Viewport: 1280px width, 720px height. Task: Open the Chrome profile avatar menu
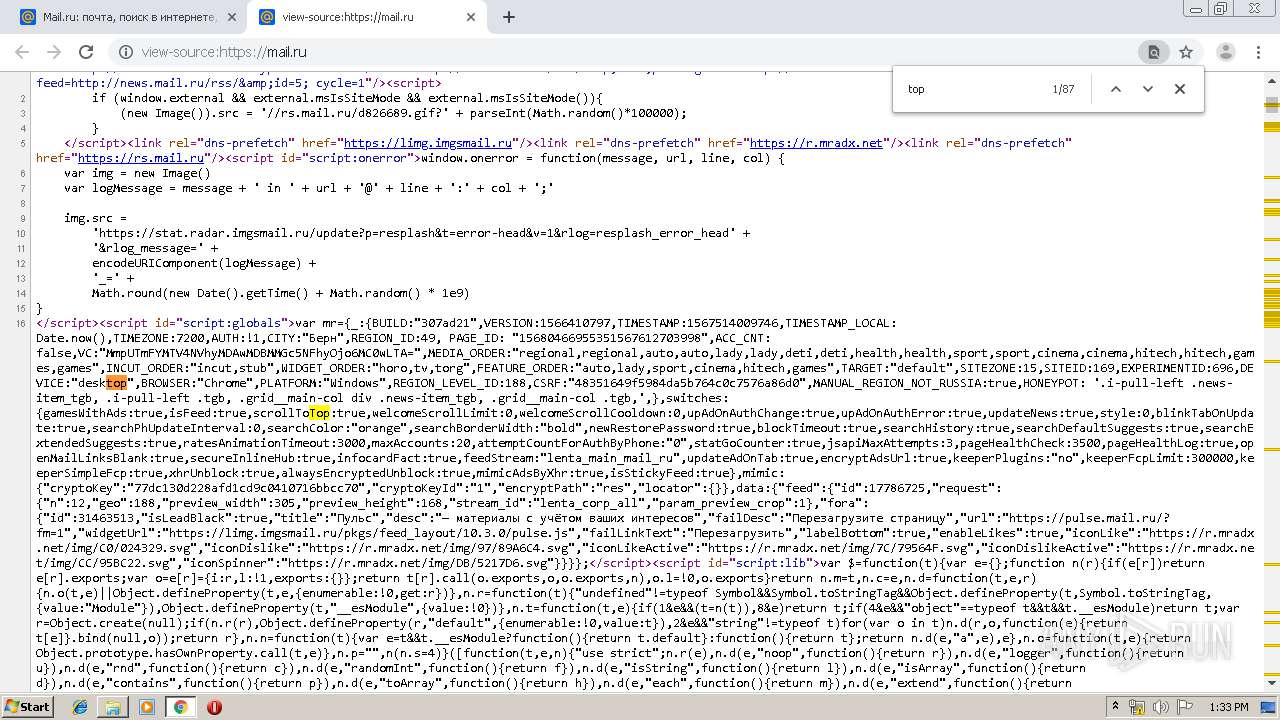pyautogui.click(x=1225, y=52)
